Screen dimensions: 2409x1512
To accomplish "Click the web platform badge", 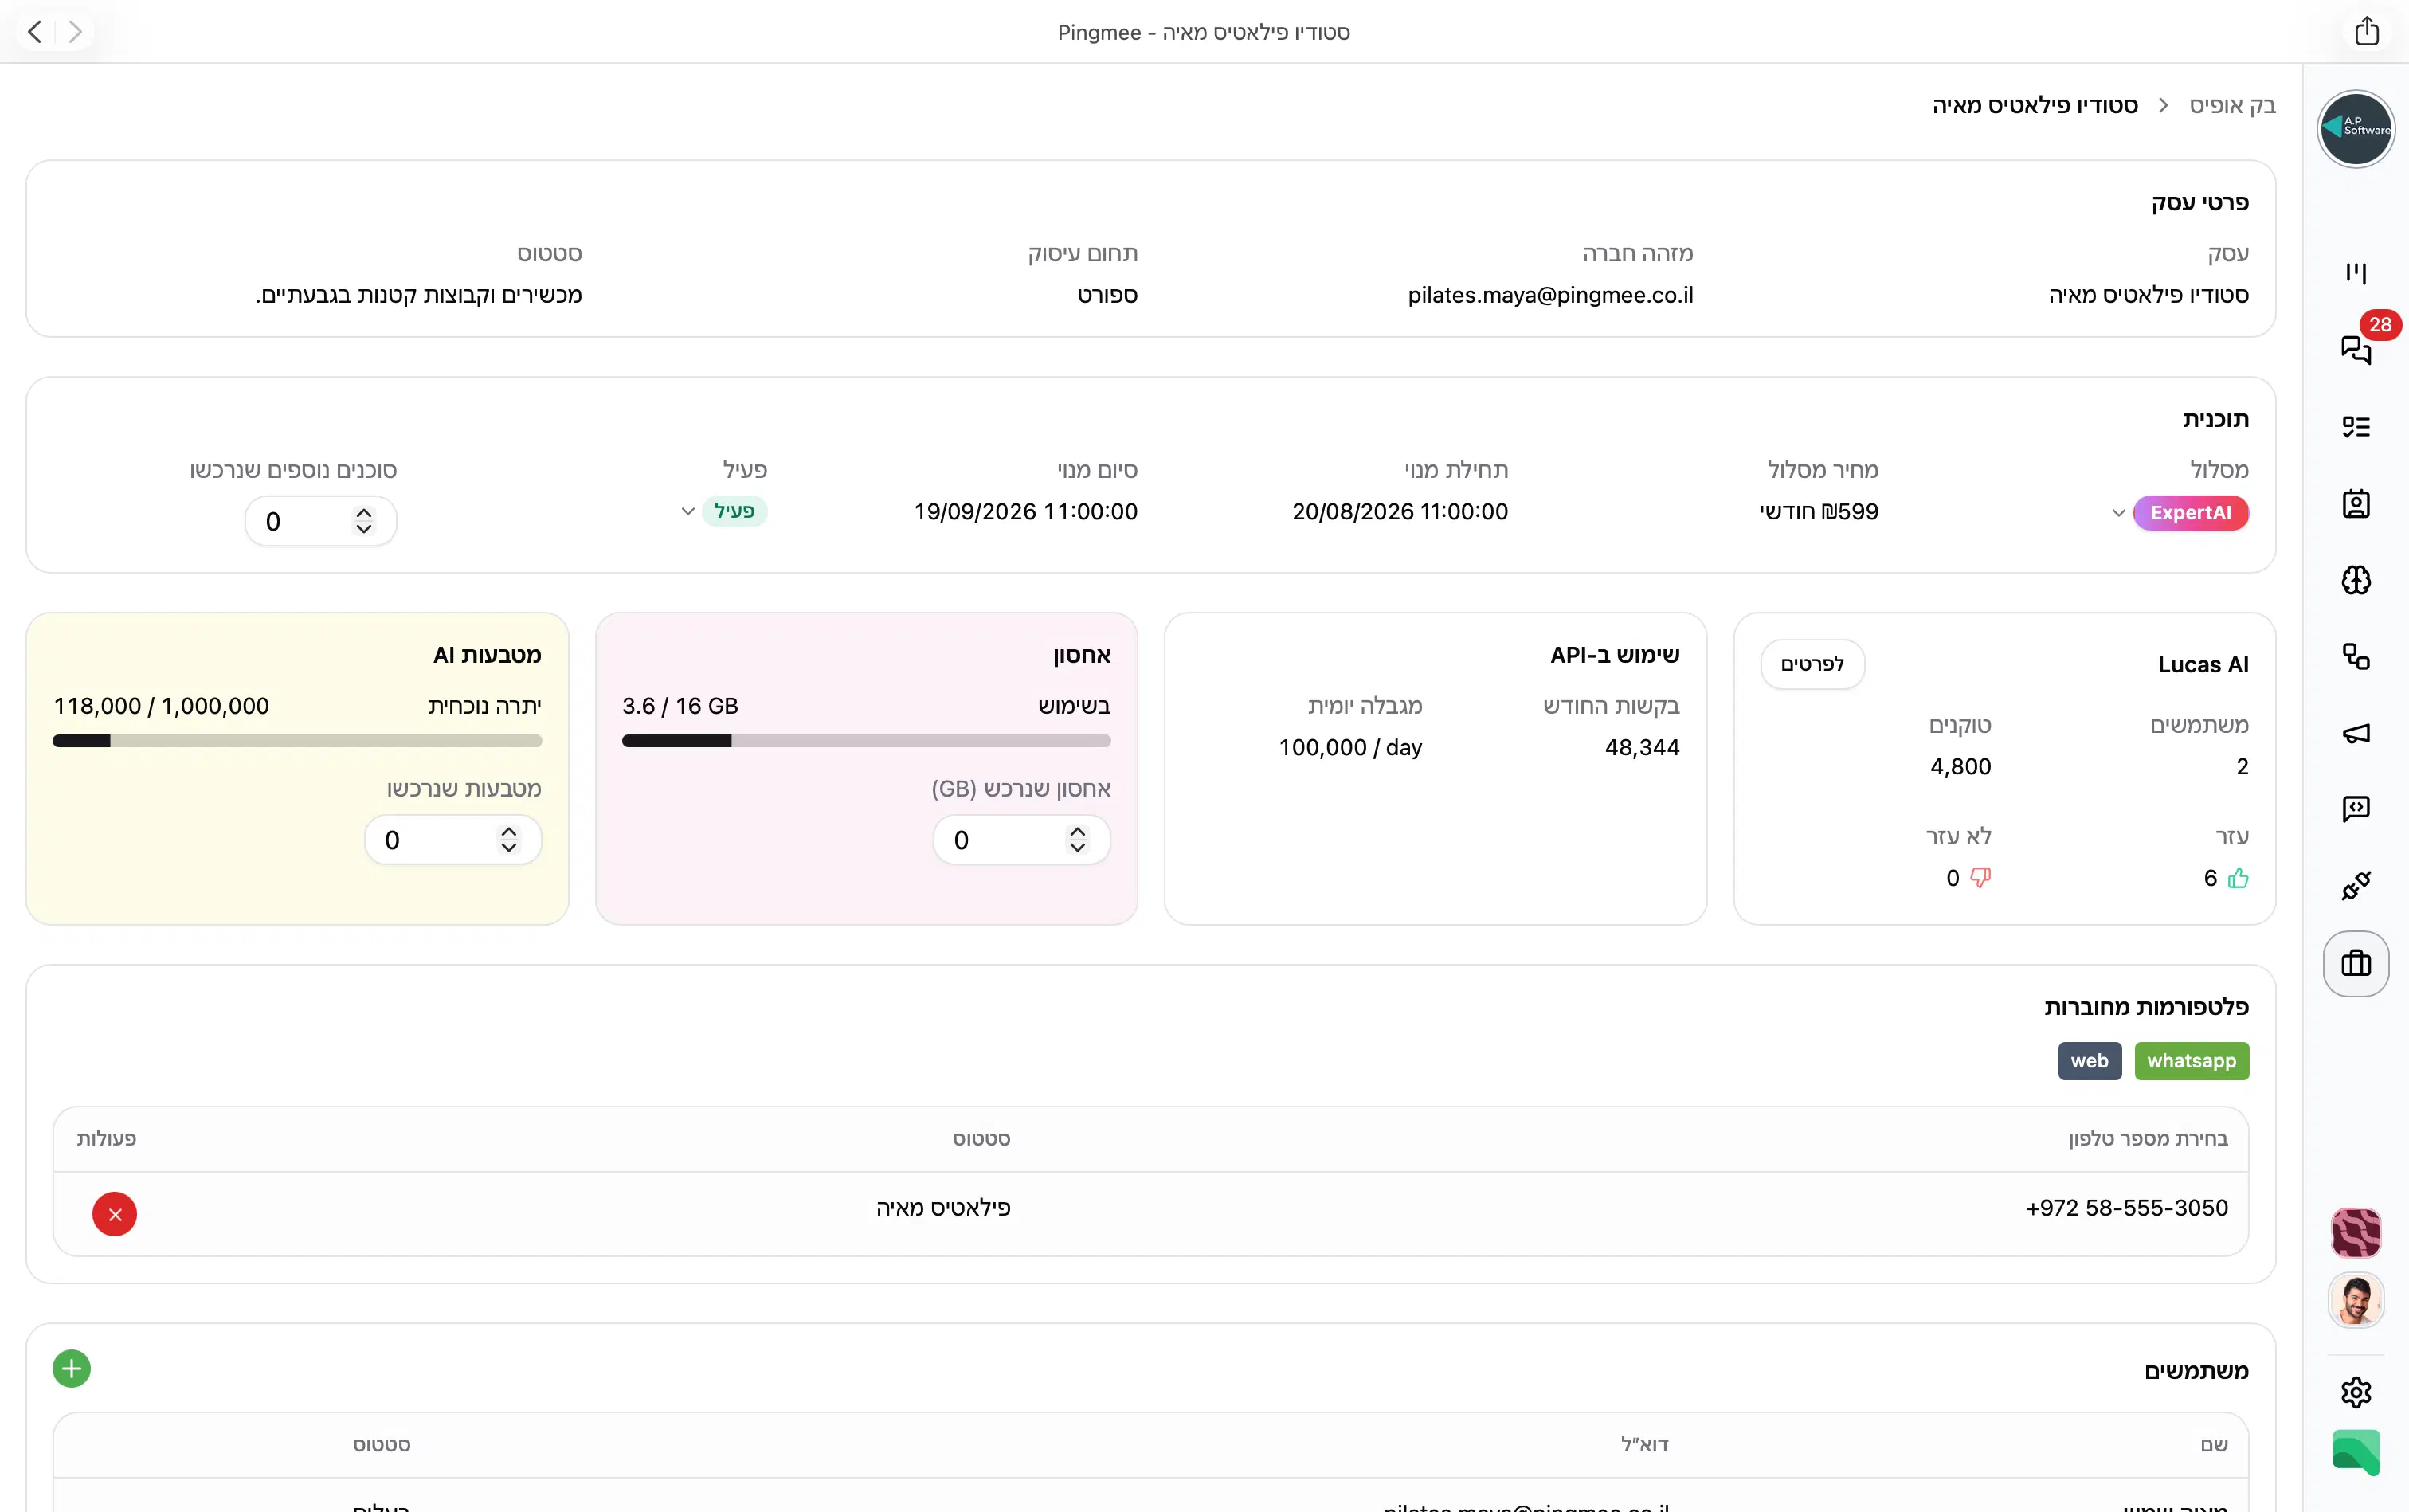I will coord(2089,1061).
